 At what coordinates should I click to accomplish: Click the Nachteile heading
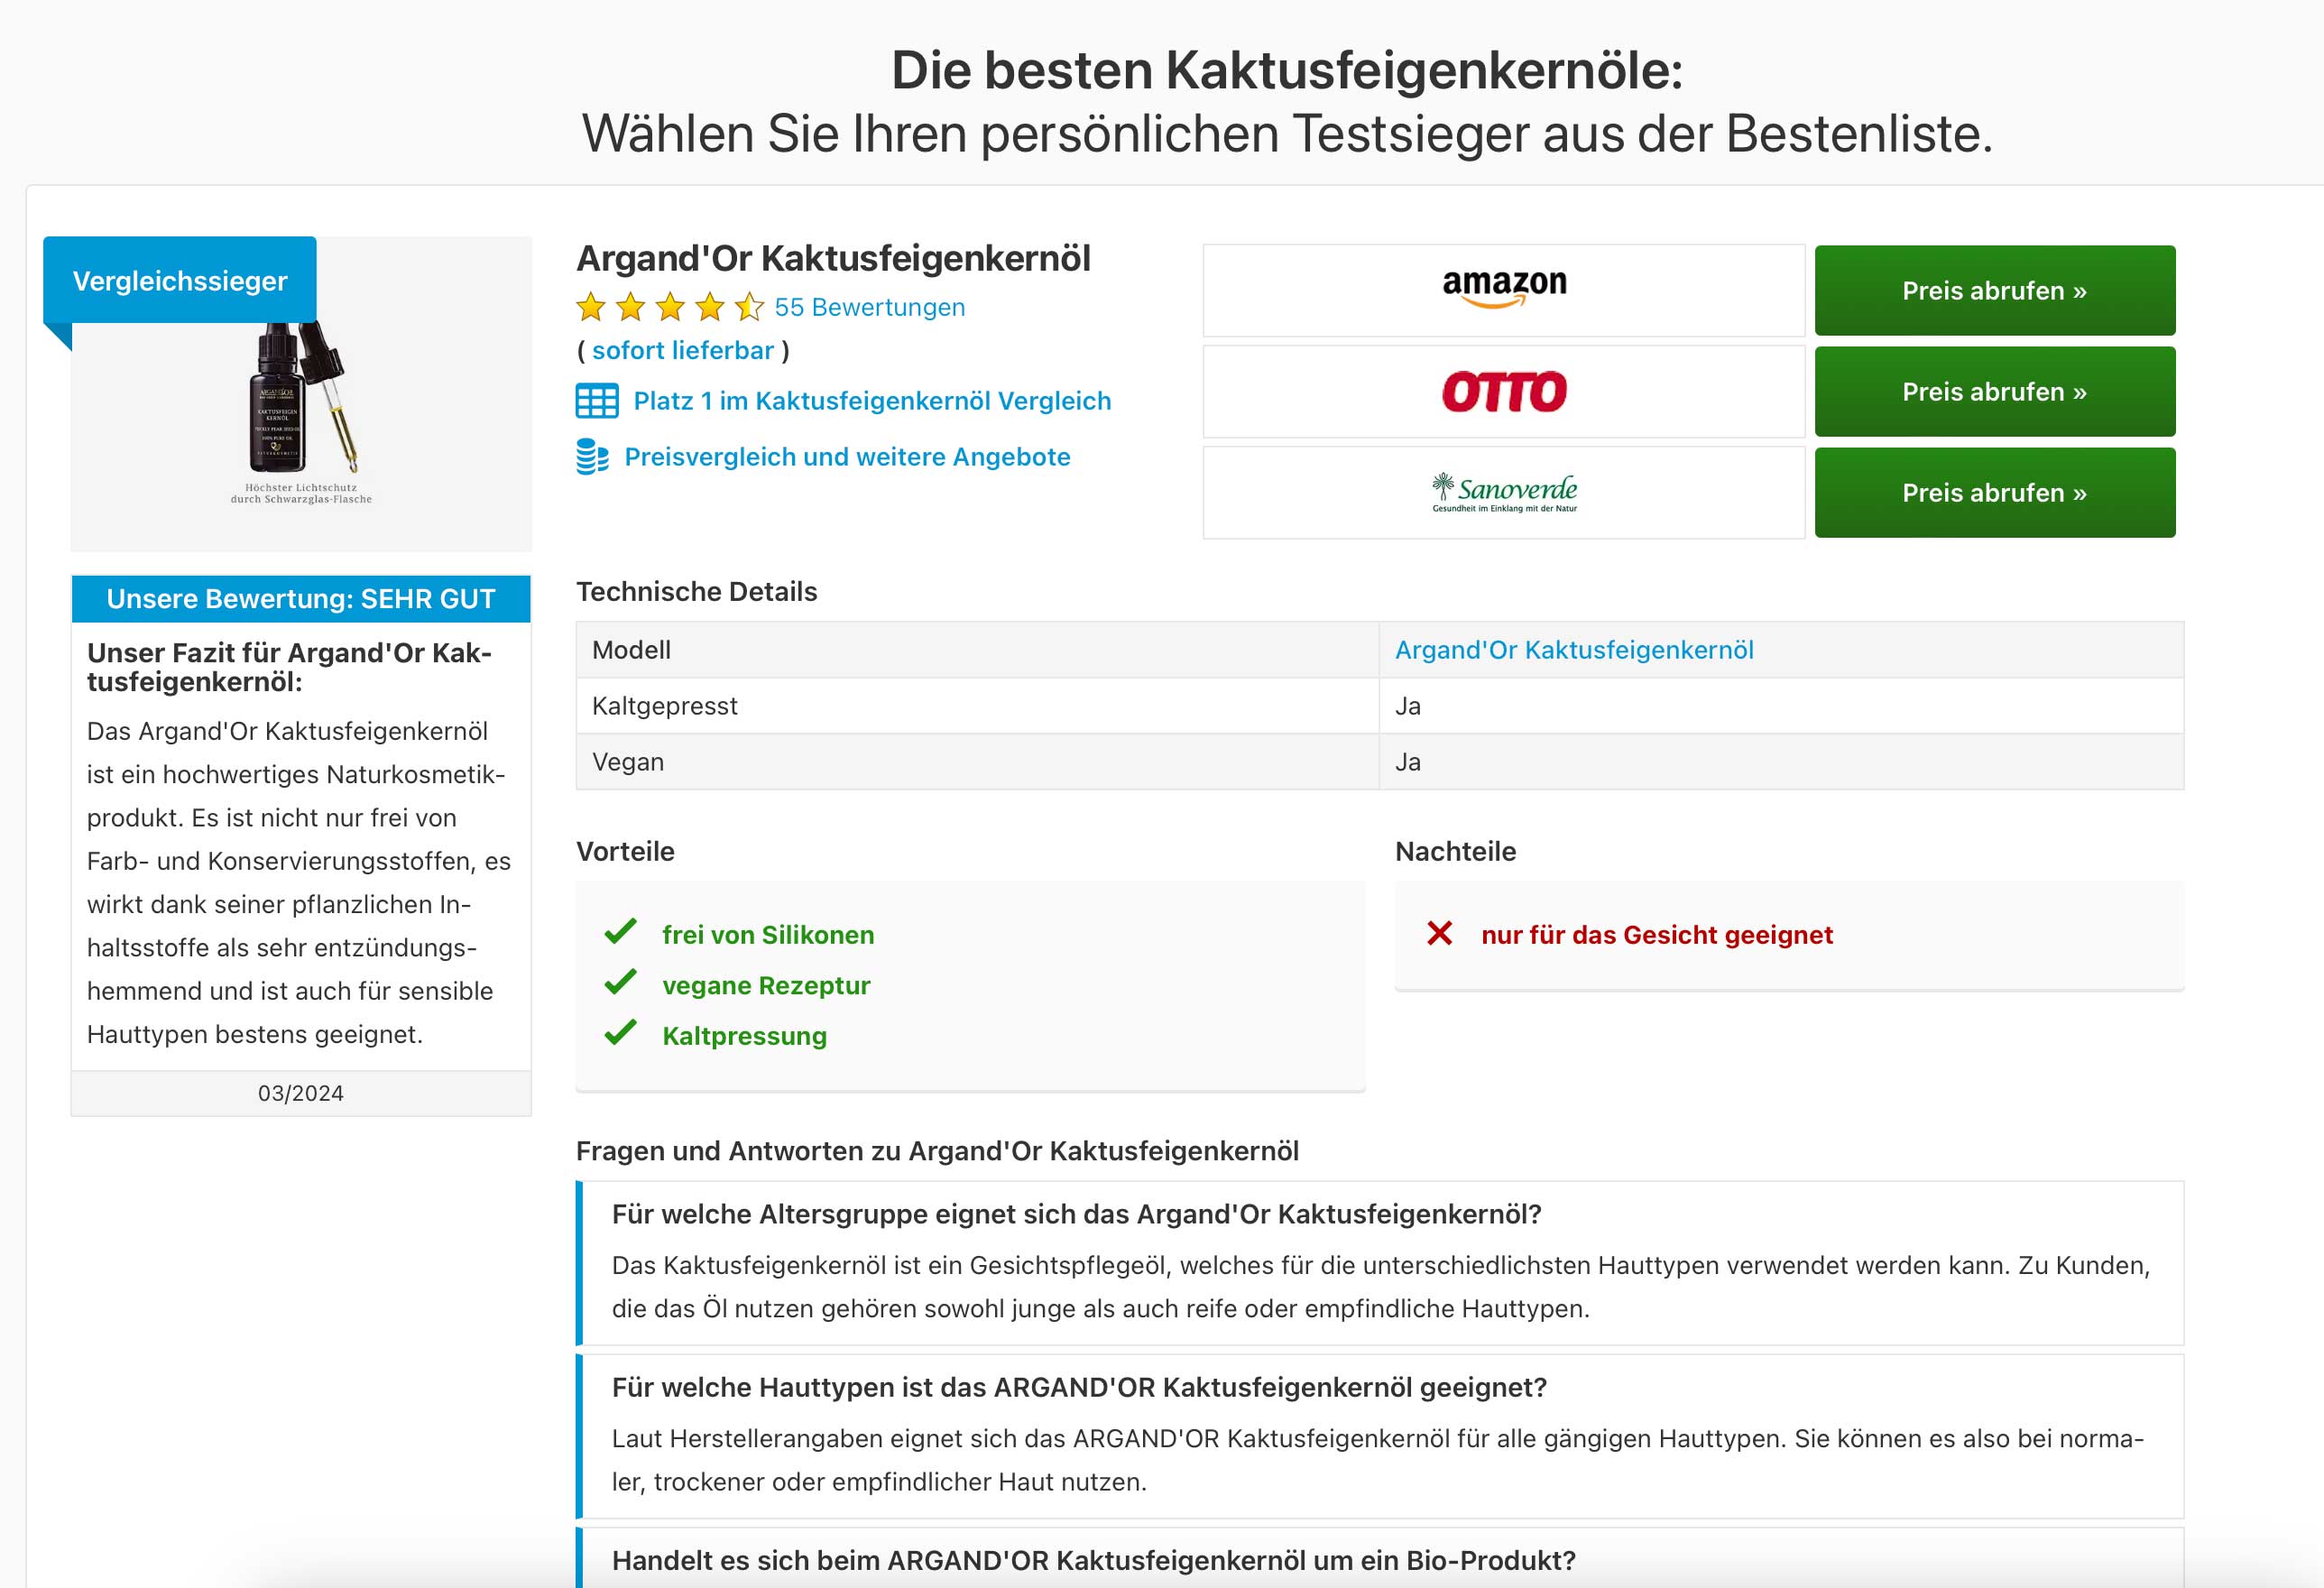coord(1455,852)
